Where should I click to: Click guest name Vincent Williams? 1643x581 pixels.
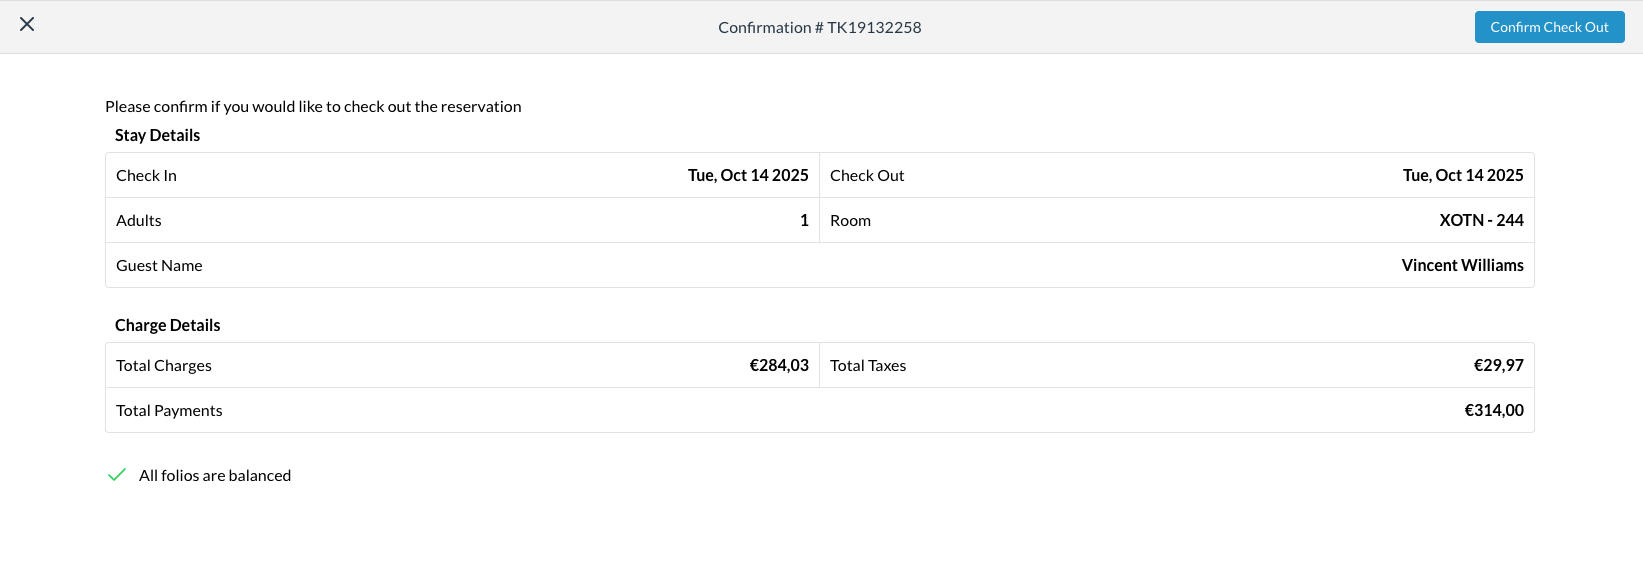pos(1462,265)
